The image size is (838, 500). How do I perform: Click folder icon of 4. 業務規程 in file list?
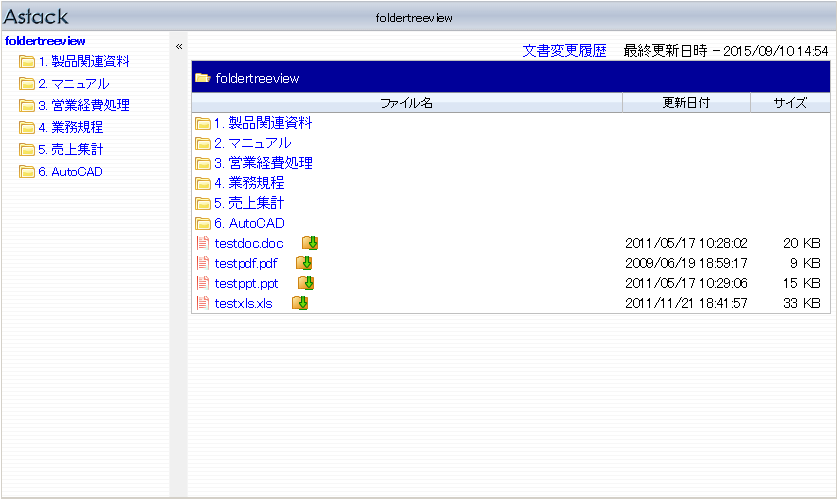[x=203, y=184]
